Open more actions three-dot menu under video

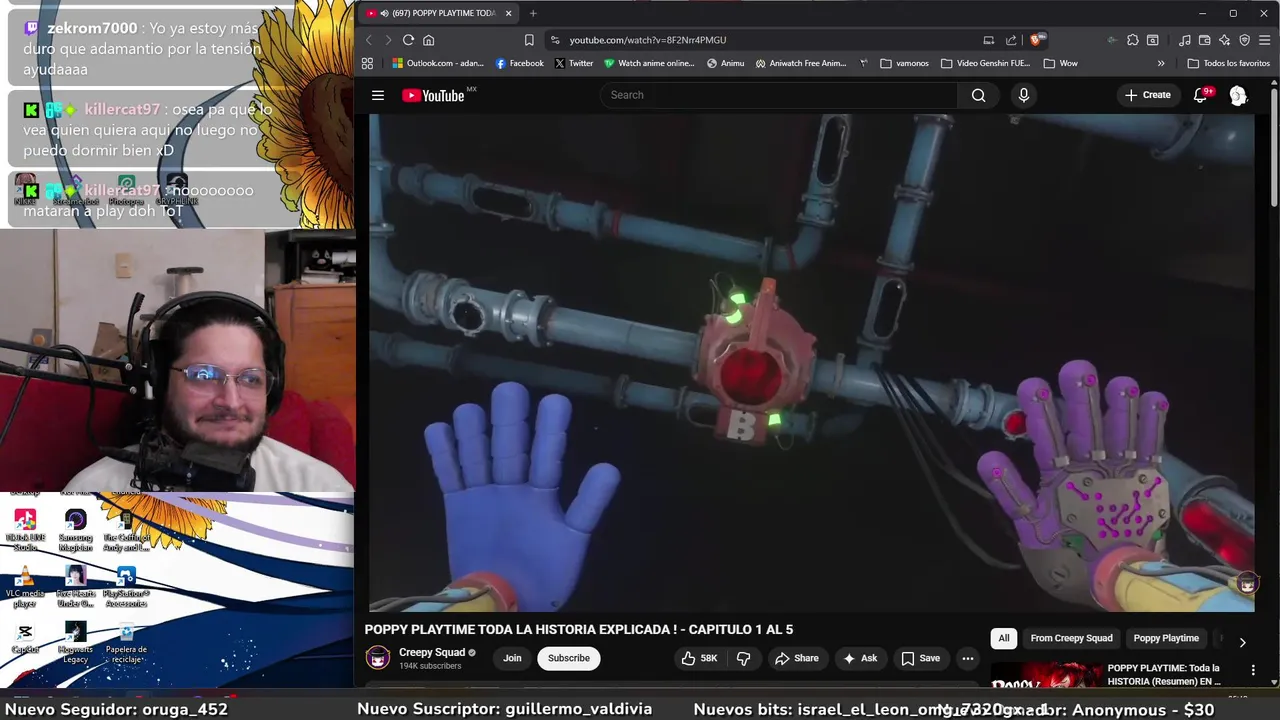(967, 658)
